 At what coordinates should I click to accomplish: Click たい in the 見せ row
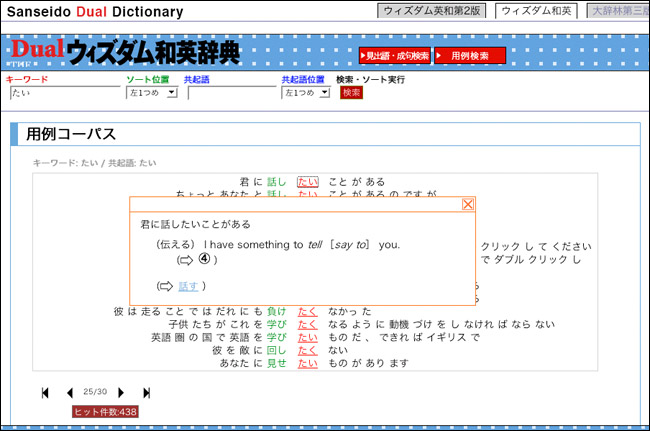click(308, 363)
